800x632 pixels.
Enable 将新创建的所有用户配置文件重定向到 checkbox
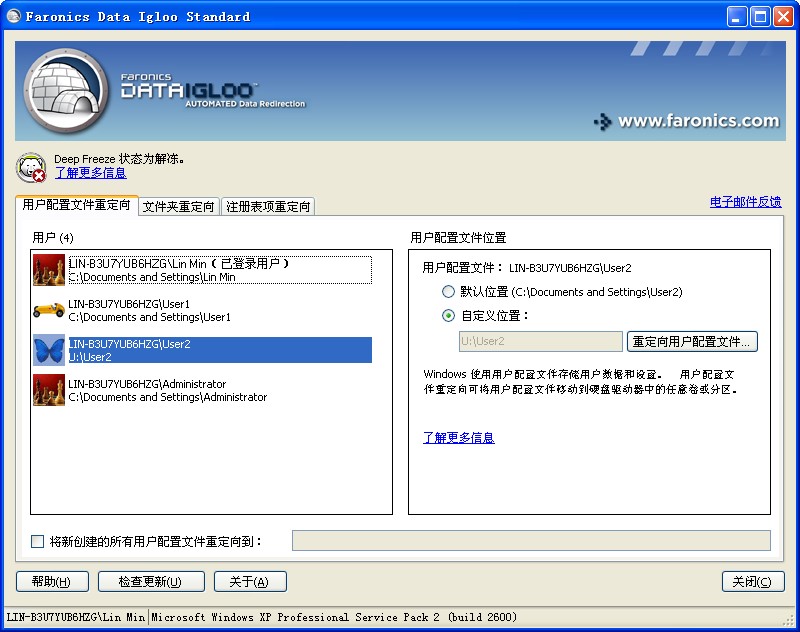(x=38, y=541)
